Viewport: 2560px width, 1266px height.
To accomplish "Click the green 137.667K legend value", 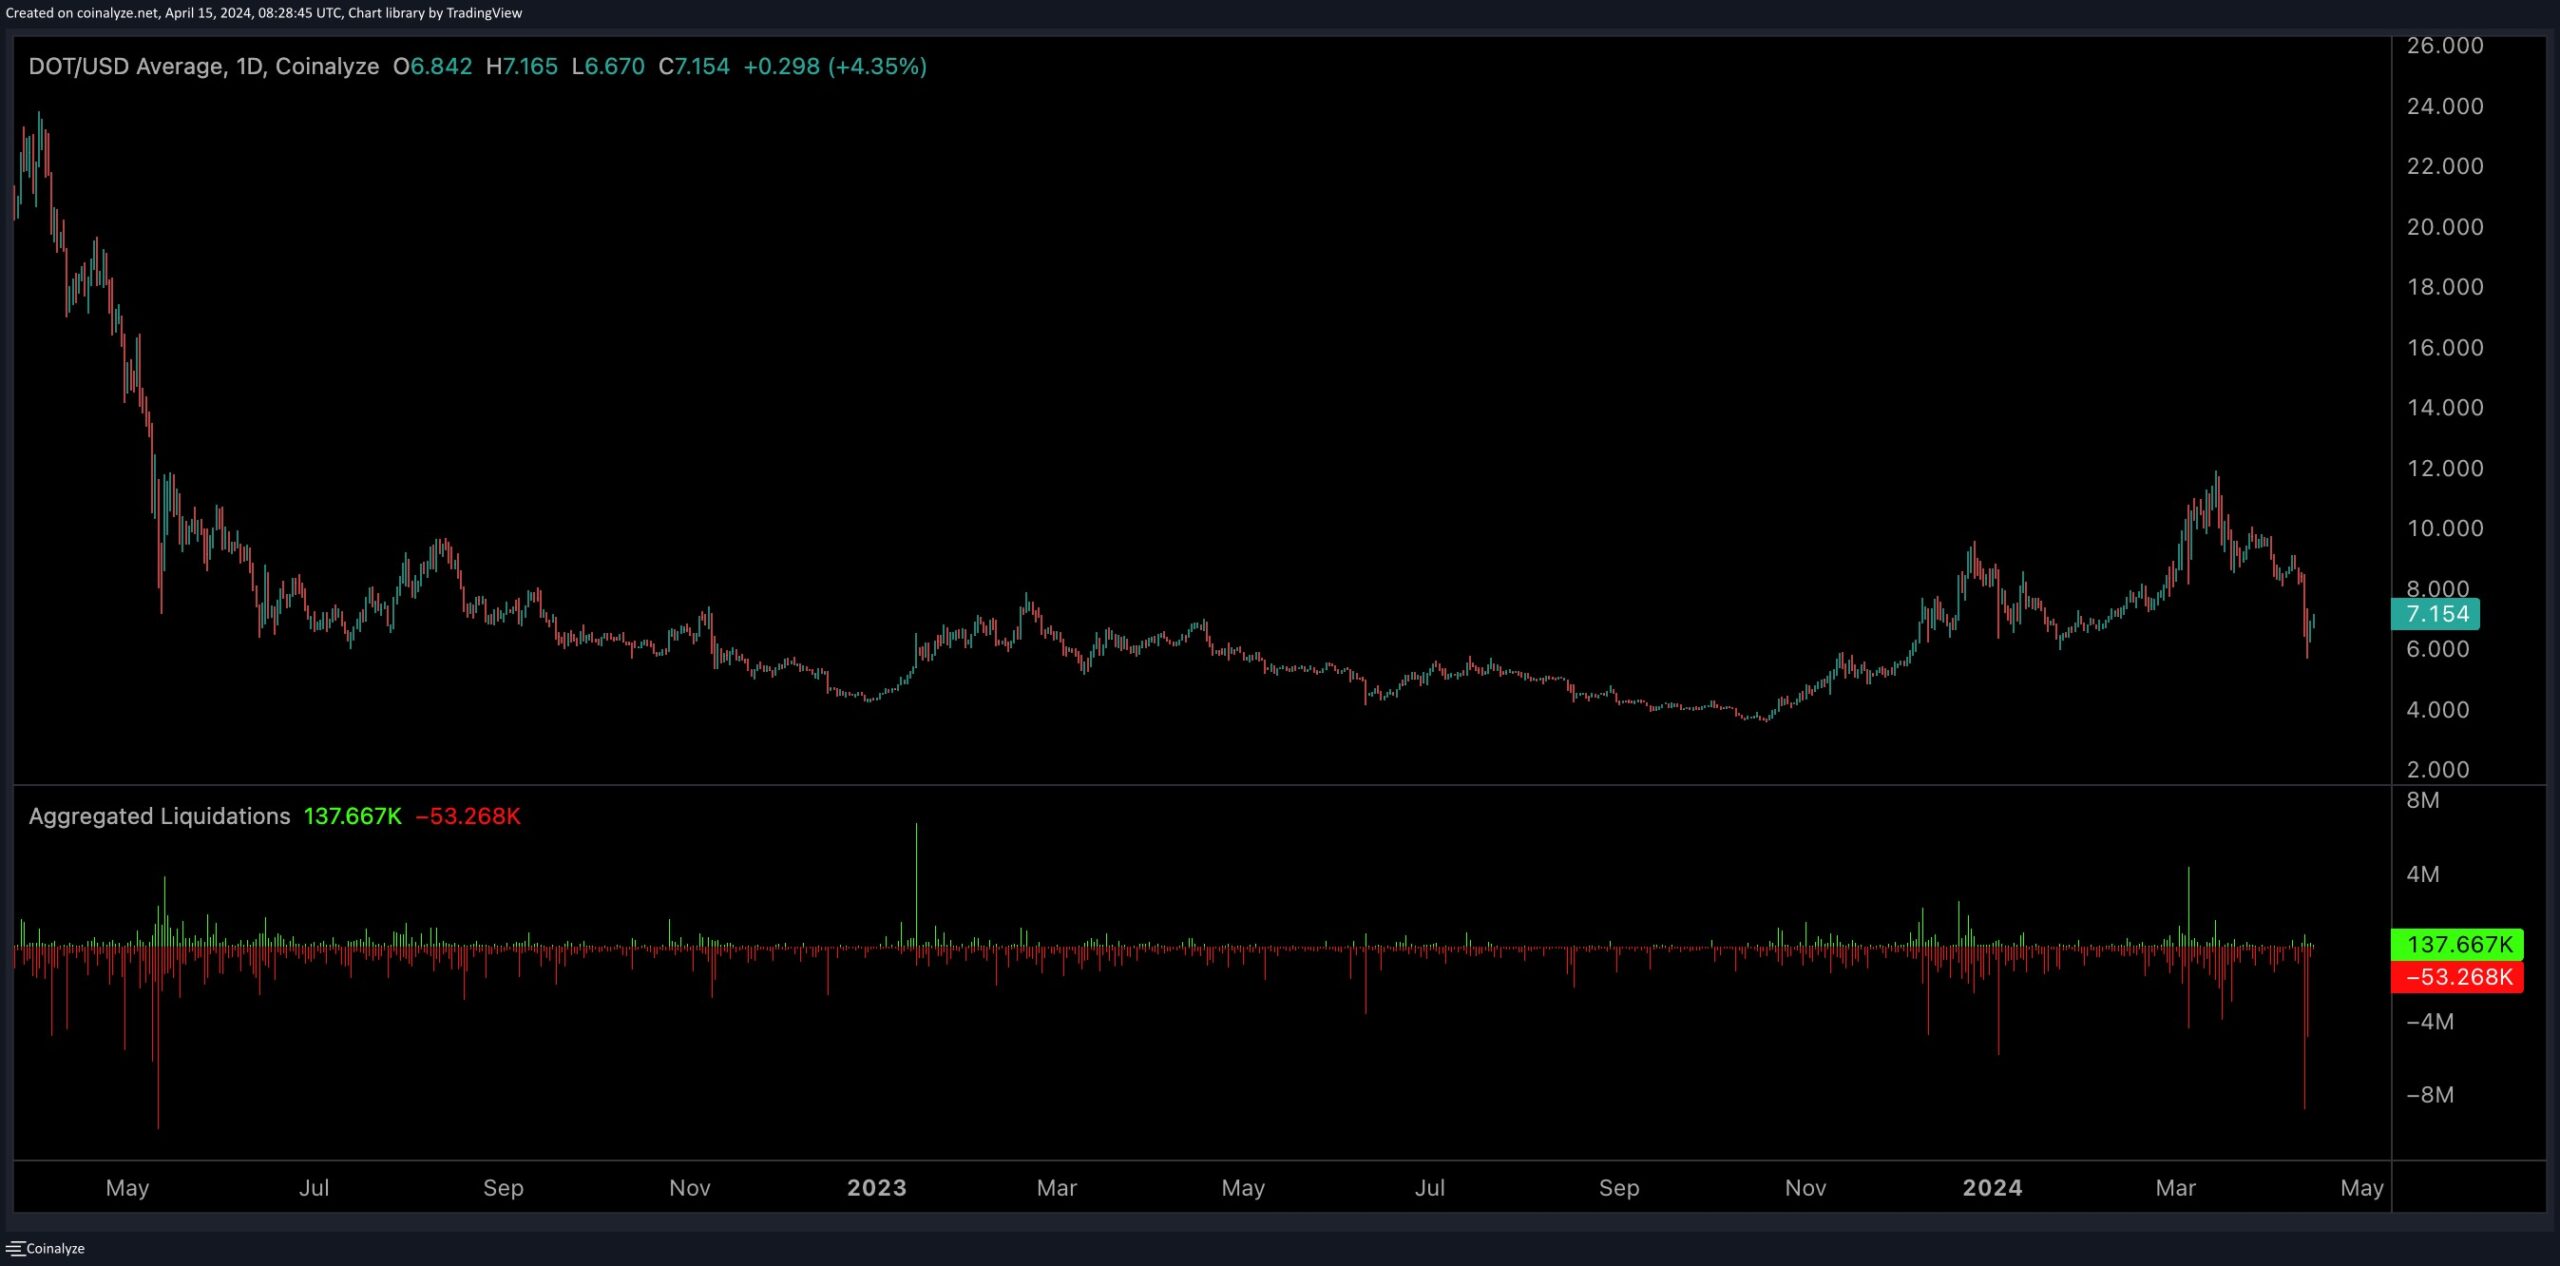I will 352,816.
